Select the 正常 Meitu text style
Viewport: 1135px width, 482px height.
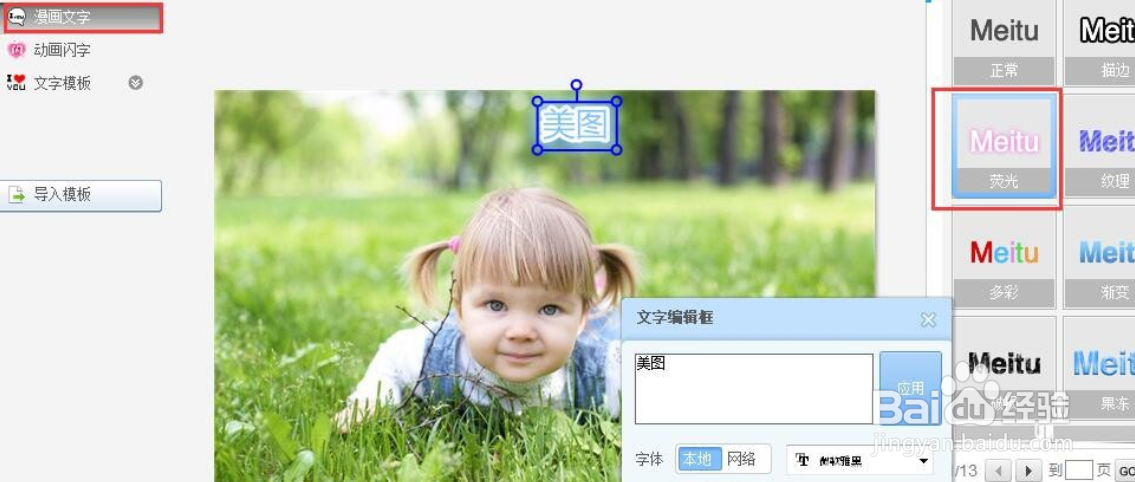pos(1004,41)
